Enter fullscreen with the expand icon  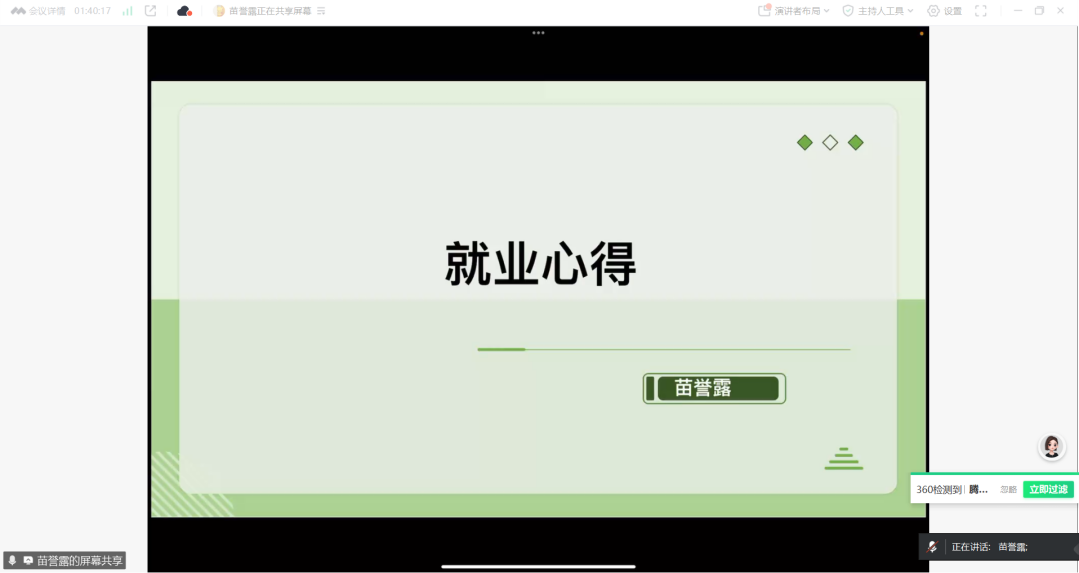(981, 11)
